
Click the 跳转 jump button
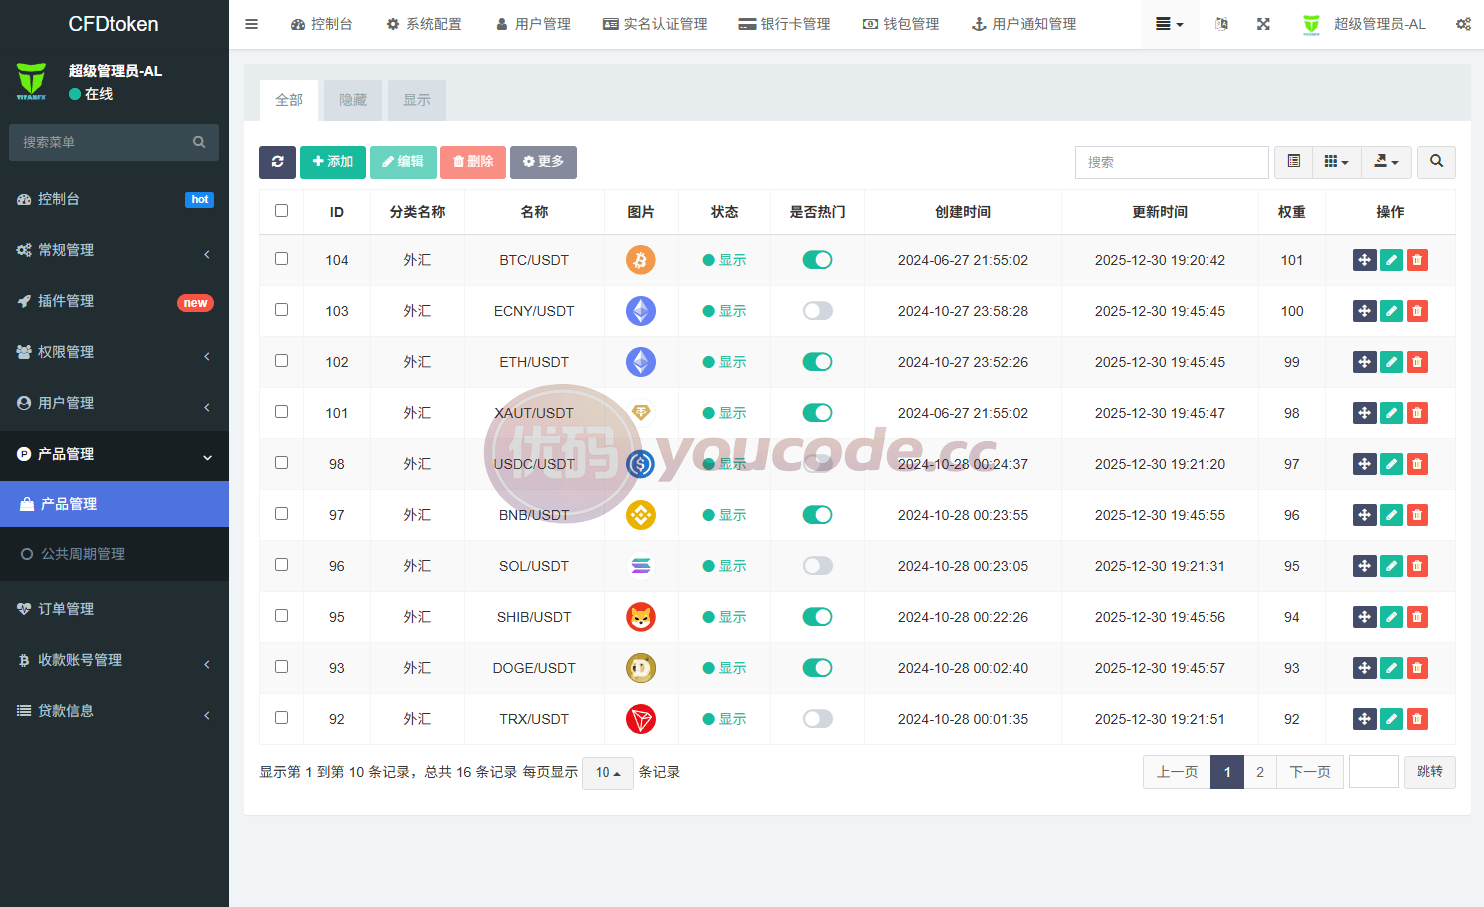pos(1430,772)
